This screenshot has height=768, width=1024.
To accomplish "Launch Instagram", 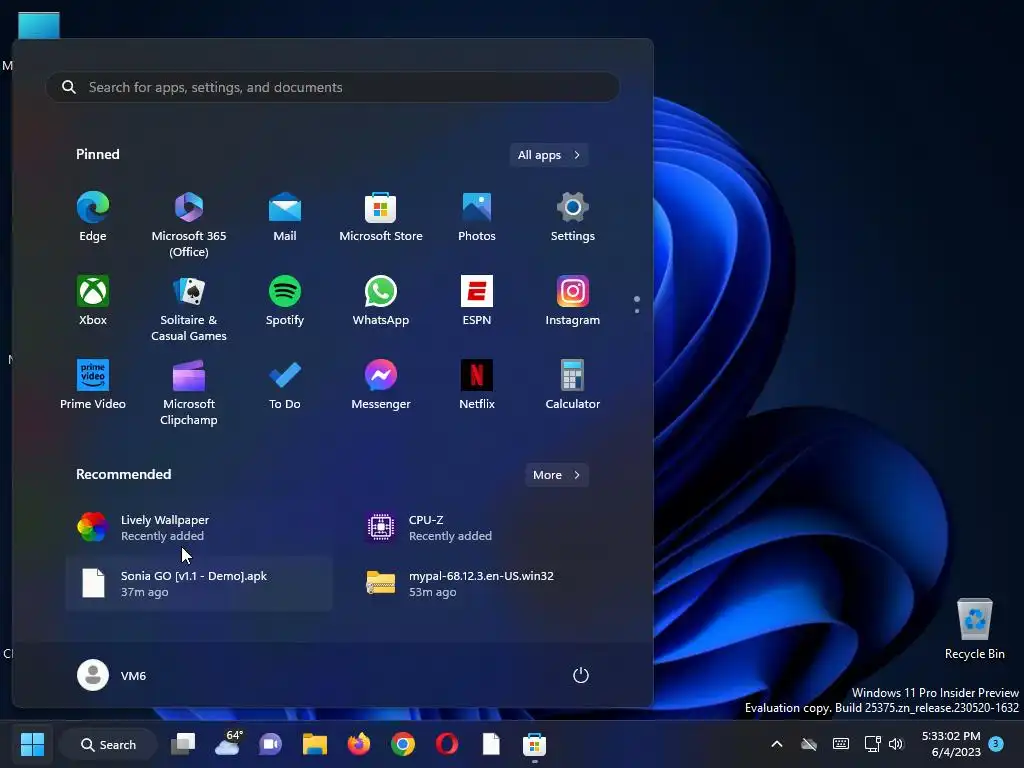I will point(573,301).
